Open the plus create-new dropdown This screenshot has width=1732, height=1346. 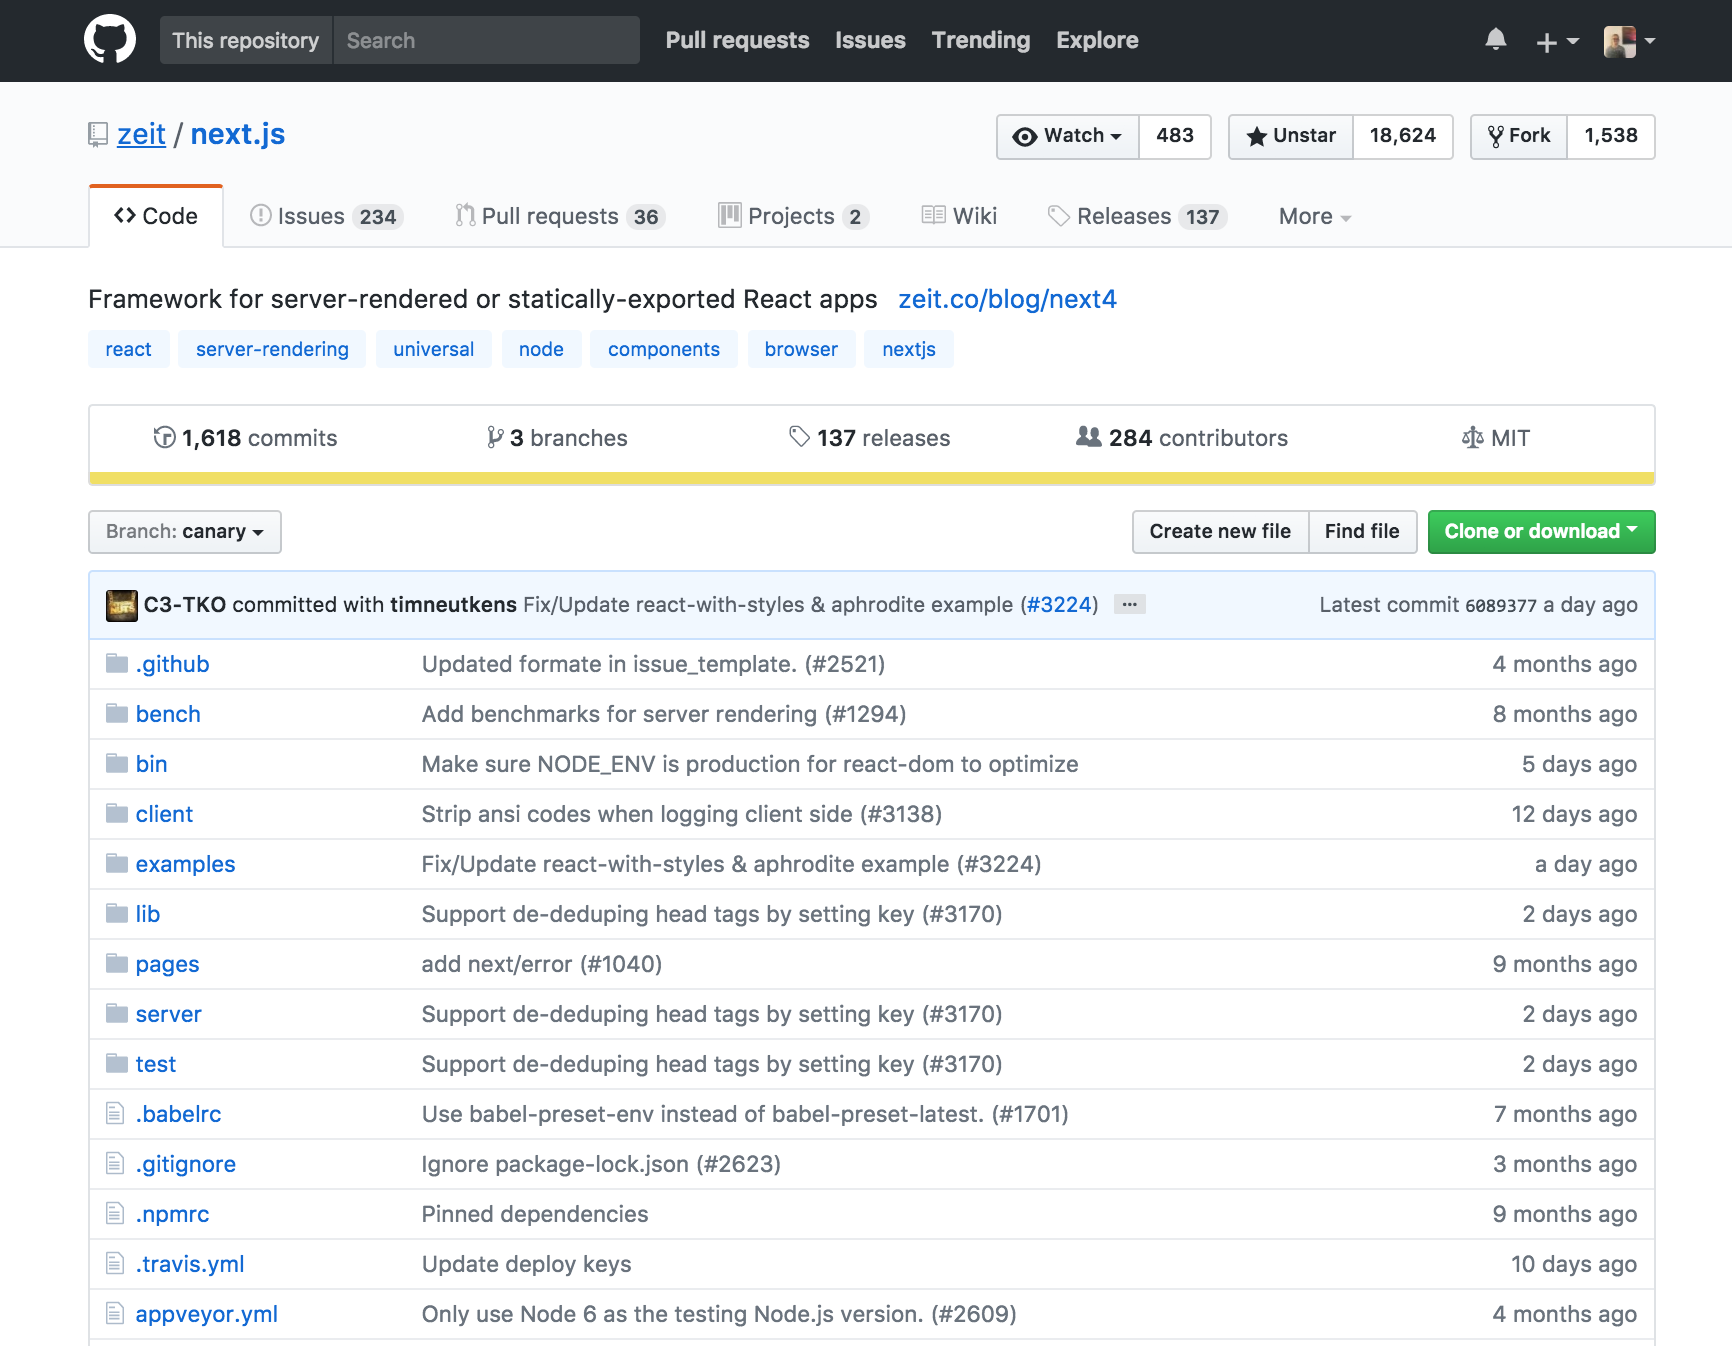click(x=1556, y=41)
